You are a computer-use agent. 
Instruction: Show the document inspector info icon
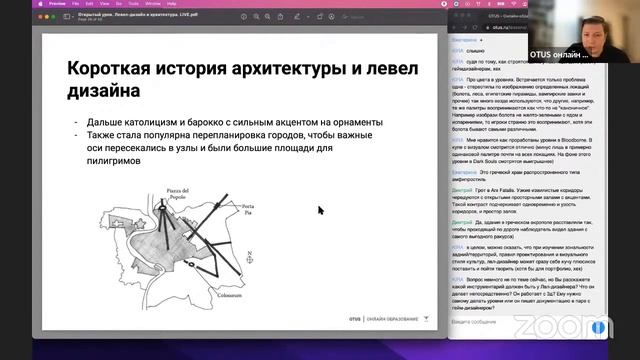[x=244, y=17]
